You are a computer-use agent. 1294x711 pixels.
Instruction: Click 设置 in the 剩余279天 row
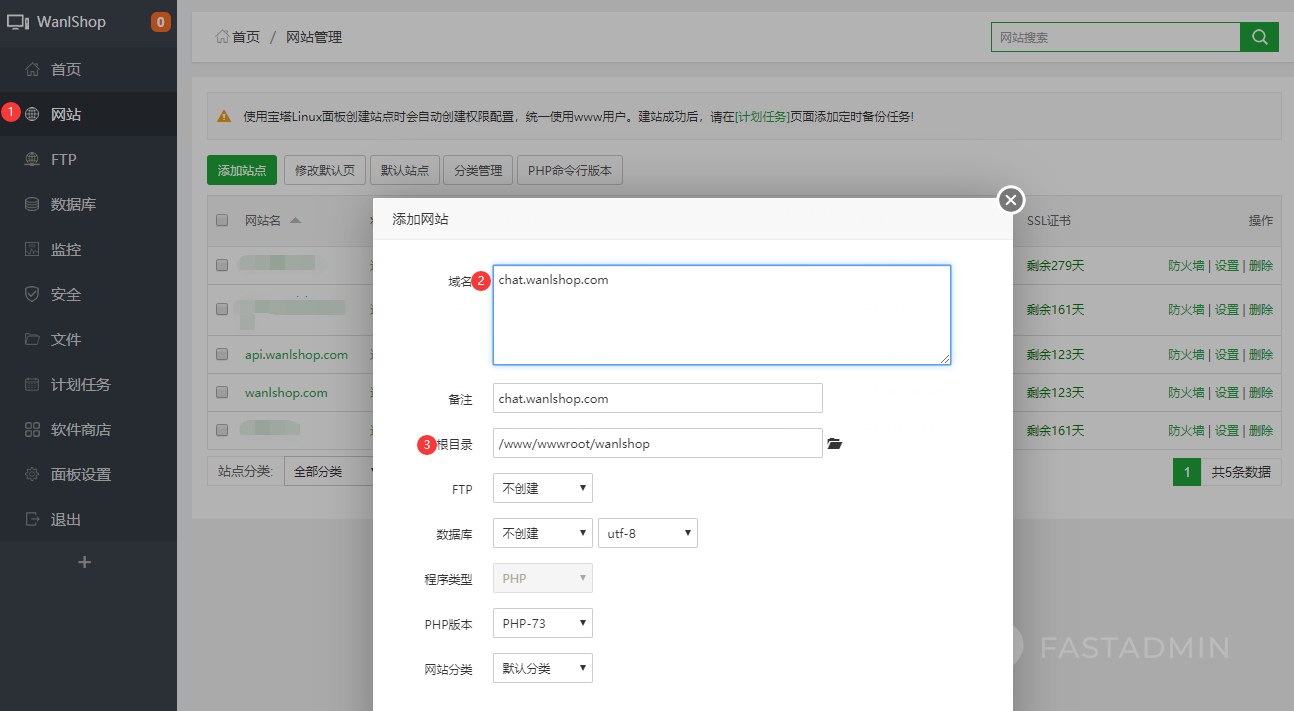tap(1226, 266)
